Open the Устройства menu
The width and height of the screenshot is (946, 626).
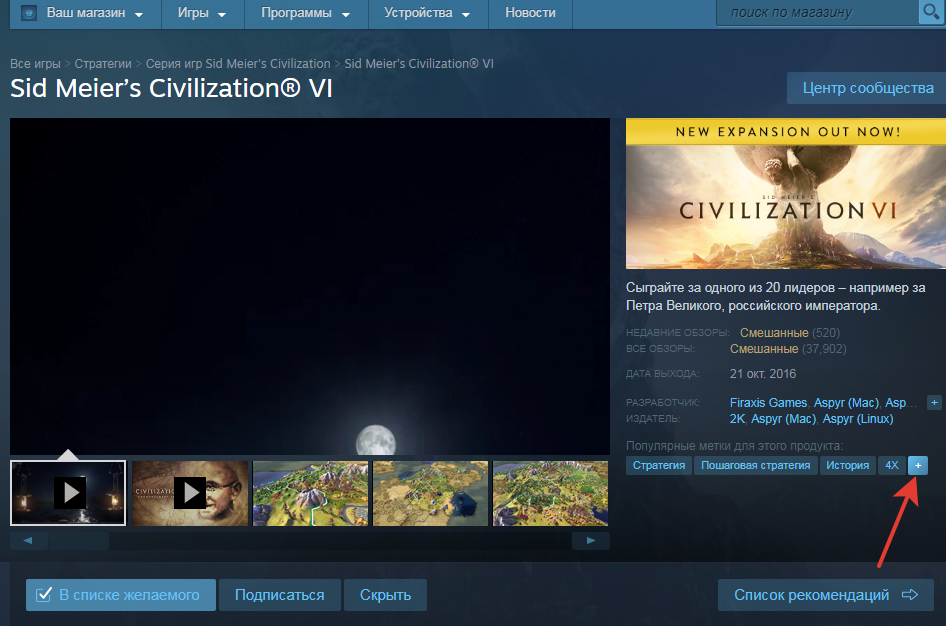tap(426, 13)
